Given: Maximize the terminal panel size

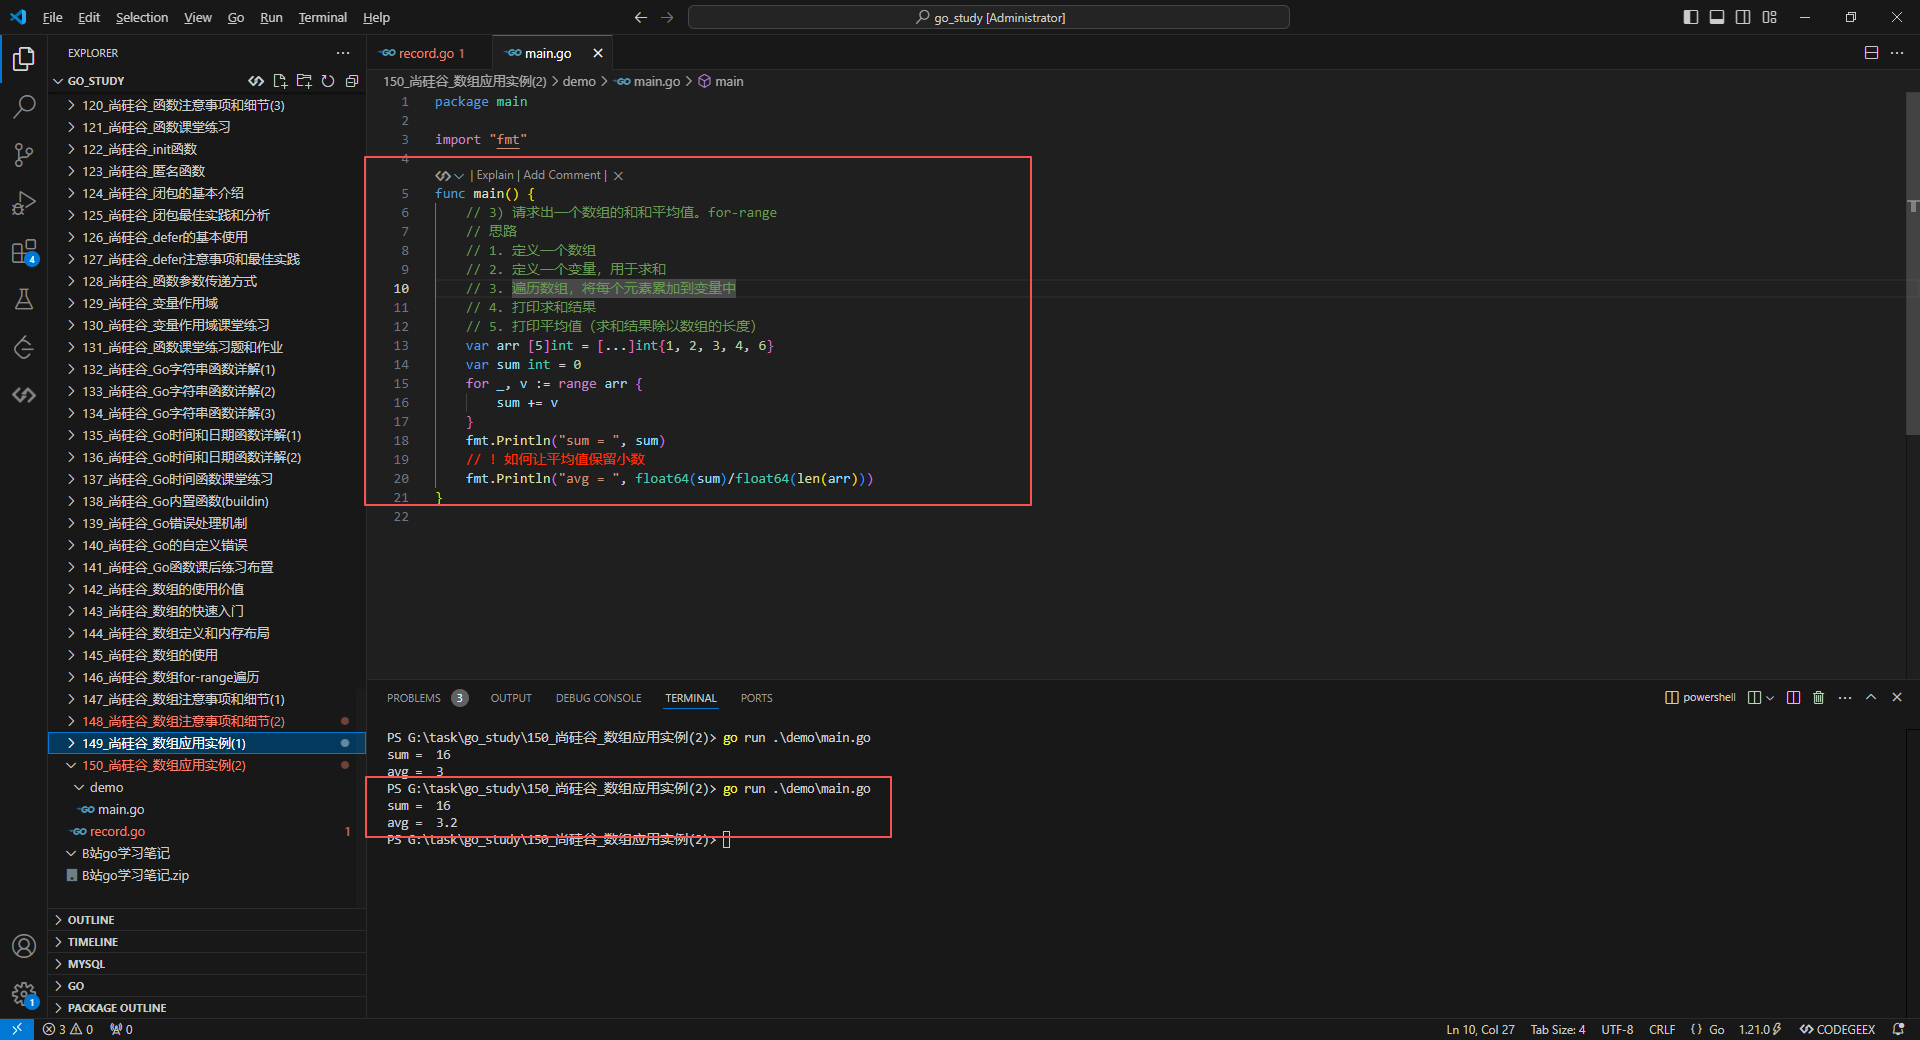Looking at the screenshot, I should point(1871,698).
